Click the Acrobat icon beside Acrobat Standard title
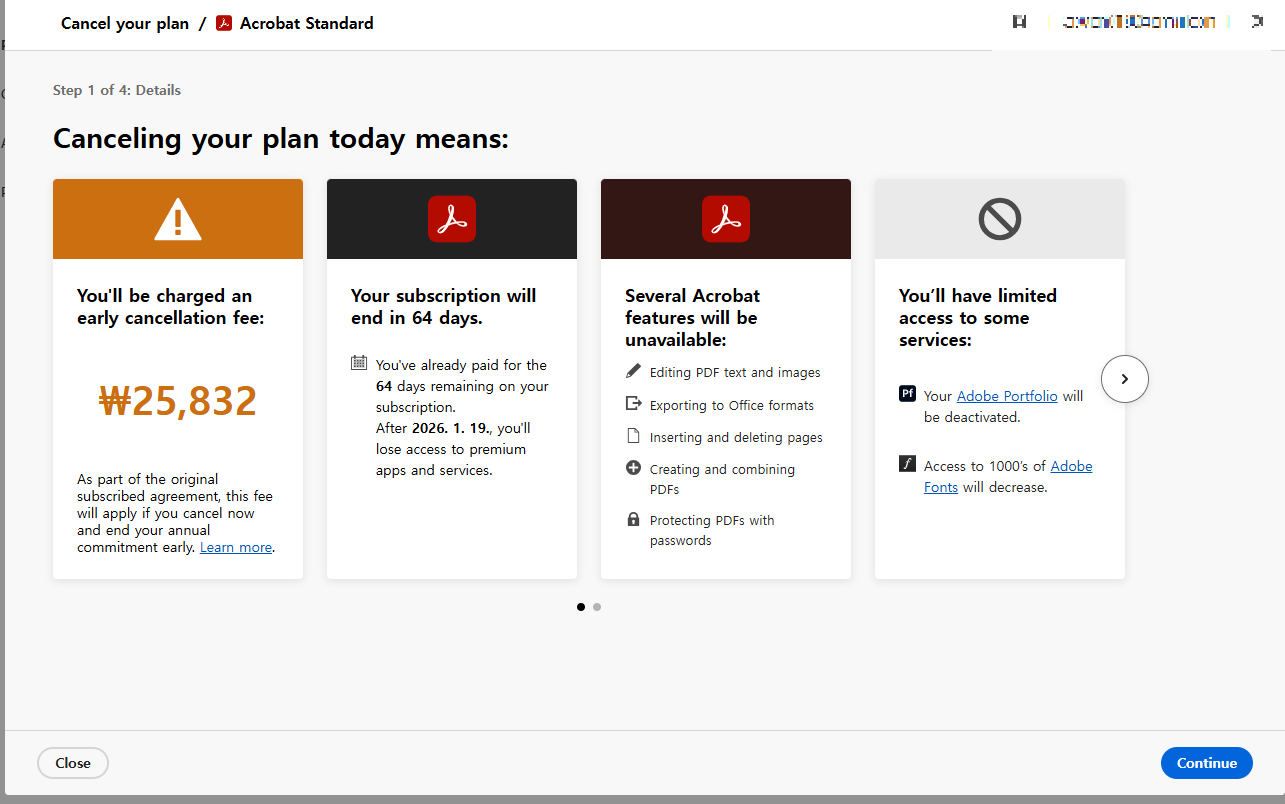Image resolution: width=1285 pixels, height=804 pixels. (x=224, y=23)
